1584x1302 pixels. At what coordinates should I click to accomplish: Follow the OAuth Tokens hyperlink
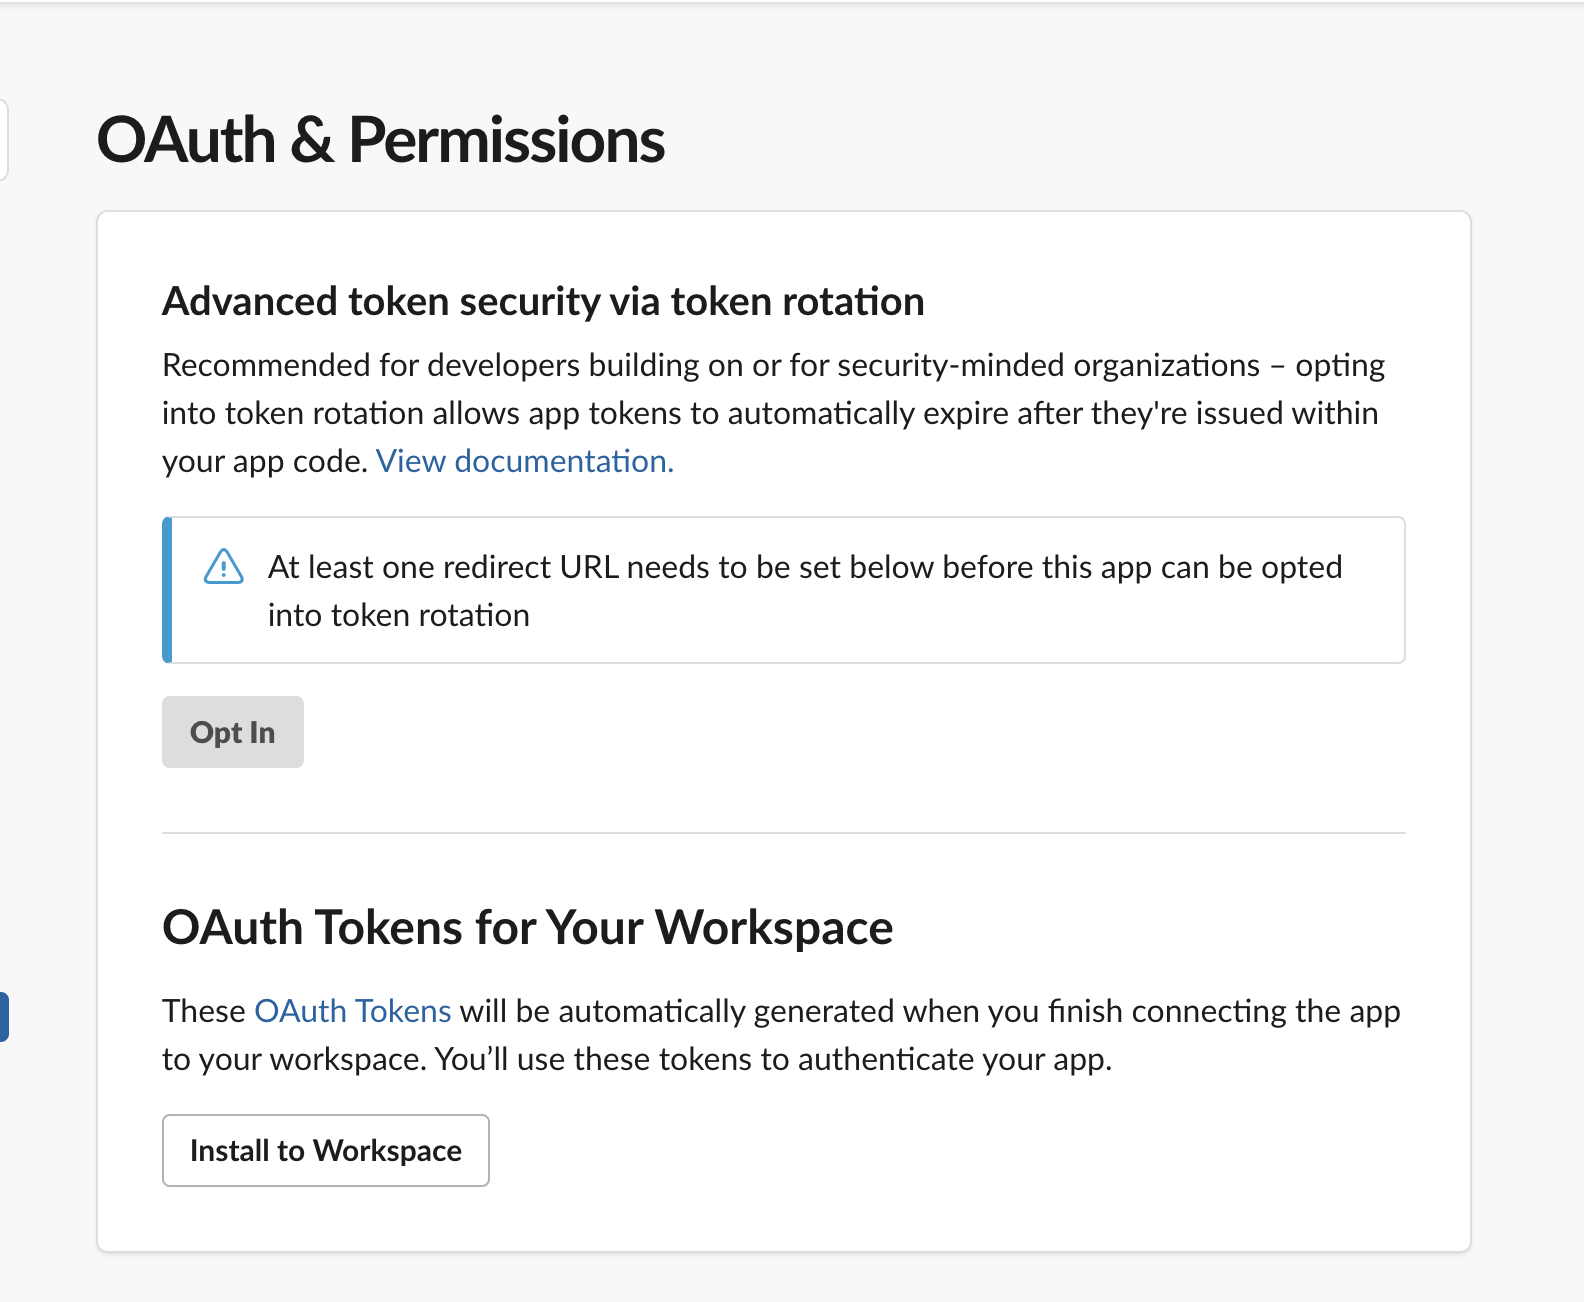pyautogui.click(x=353, y=1011)
